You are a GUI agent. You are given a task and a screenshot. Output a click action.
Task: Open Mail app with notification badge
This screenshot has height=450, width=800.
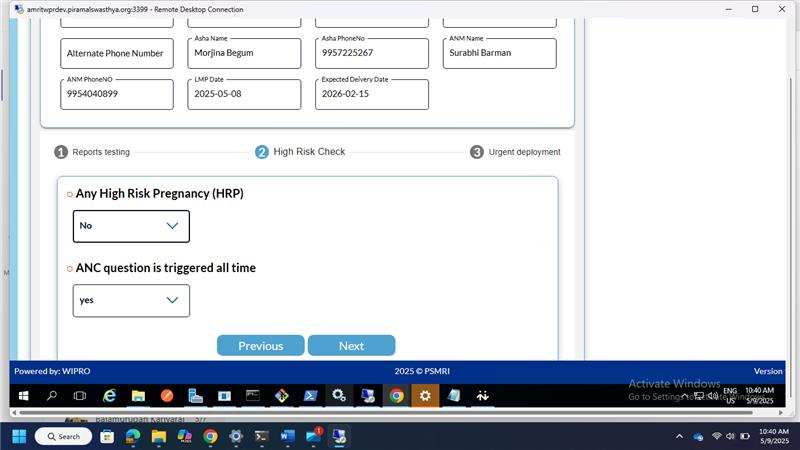(x=313, y=436)
